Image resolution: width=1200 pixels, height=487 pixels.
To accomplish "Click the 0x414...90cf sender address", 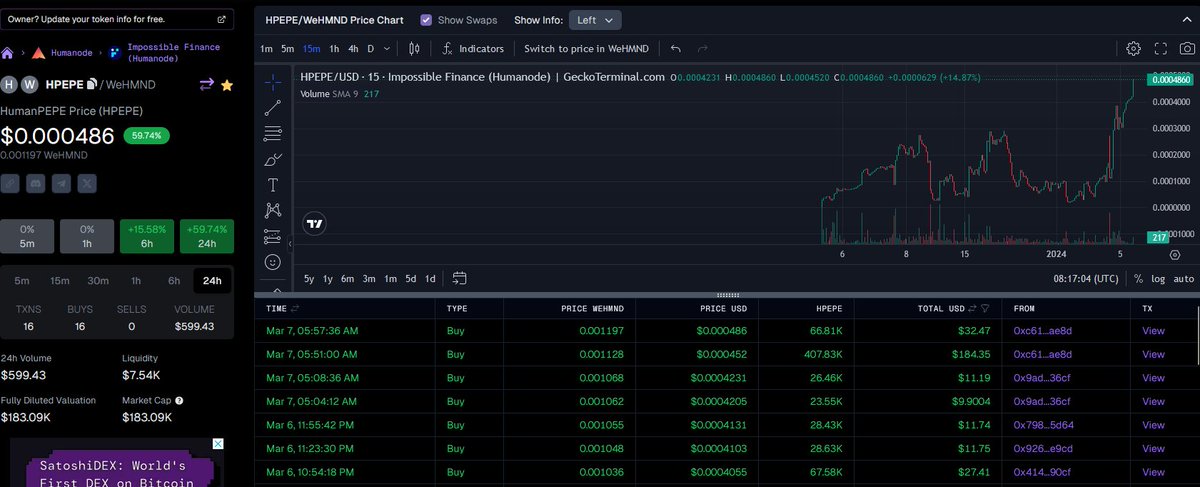I will click(1042, 472).
